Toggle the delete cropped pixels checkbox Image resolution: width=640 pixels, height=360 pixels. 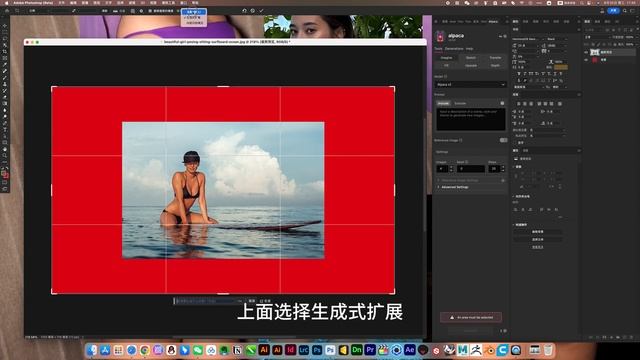[x=150, y=11]
